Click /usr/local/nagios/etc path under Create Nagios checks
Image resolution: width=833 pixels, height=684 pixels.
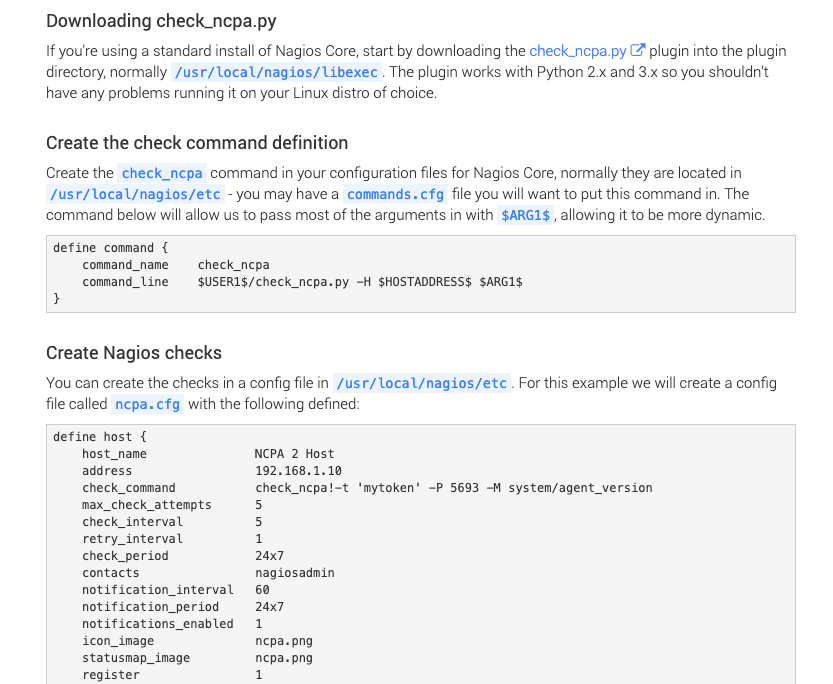point(421,383)
